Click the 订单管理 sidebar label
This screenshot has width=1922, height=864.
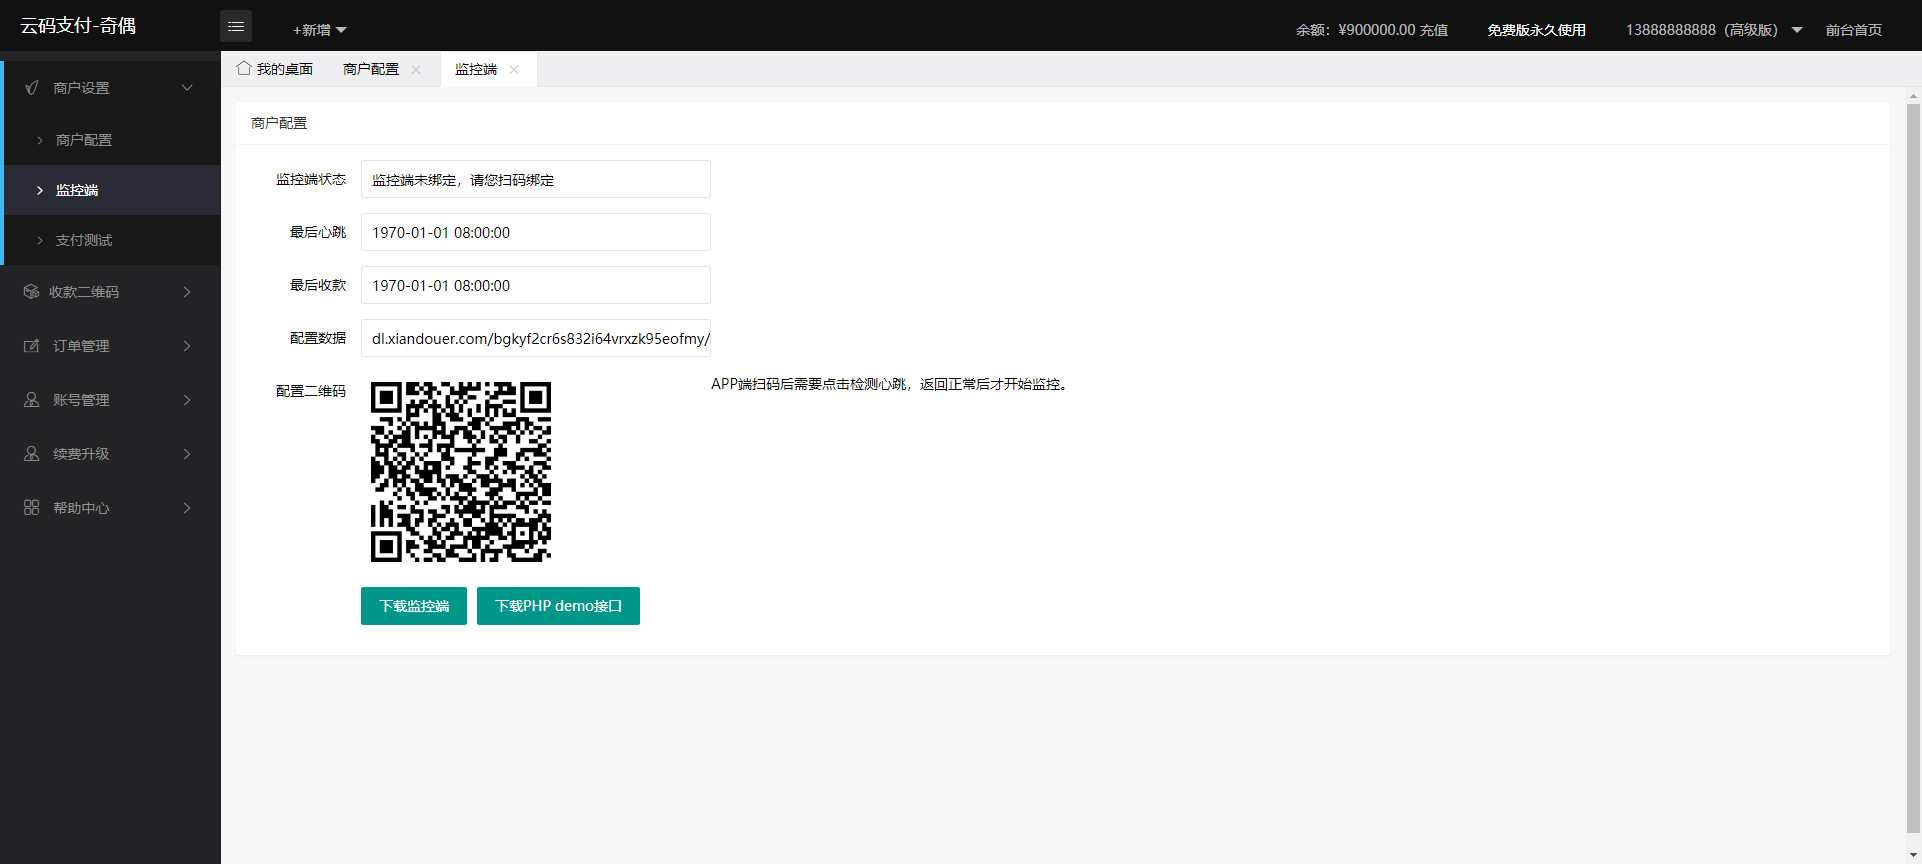[81, 346]
